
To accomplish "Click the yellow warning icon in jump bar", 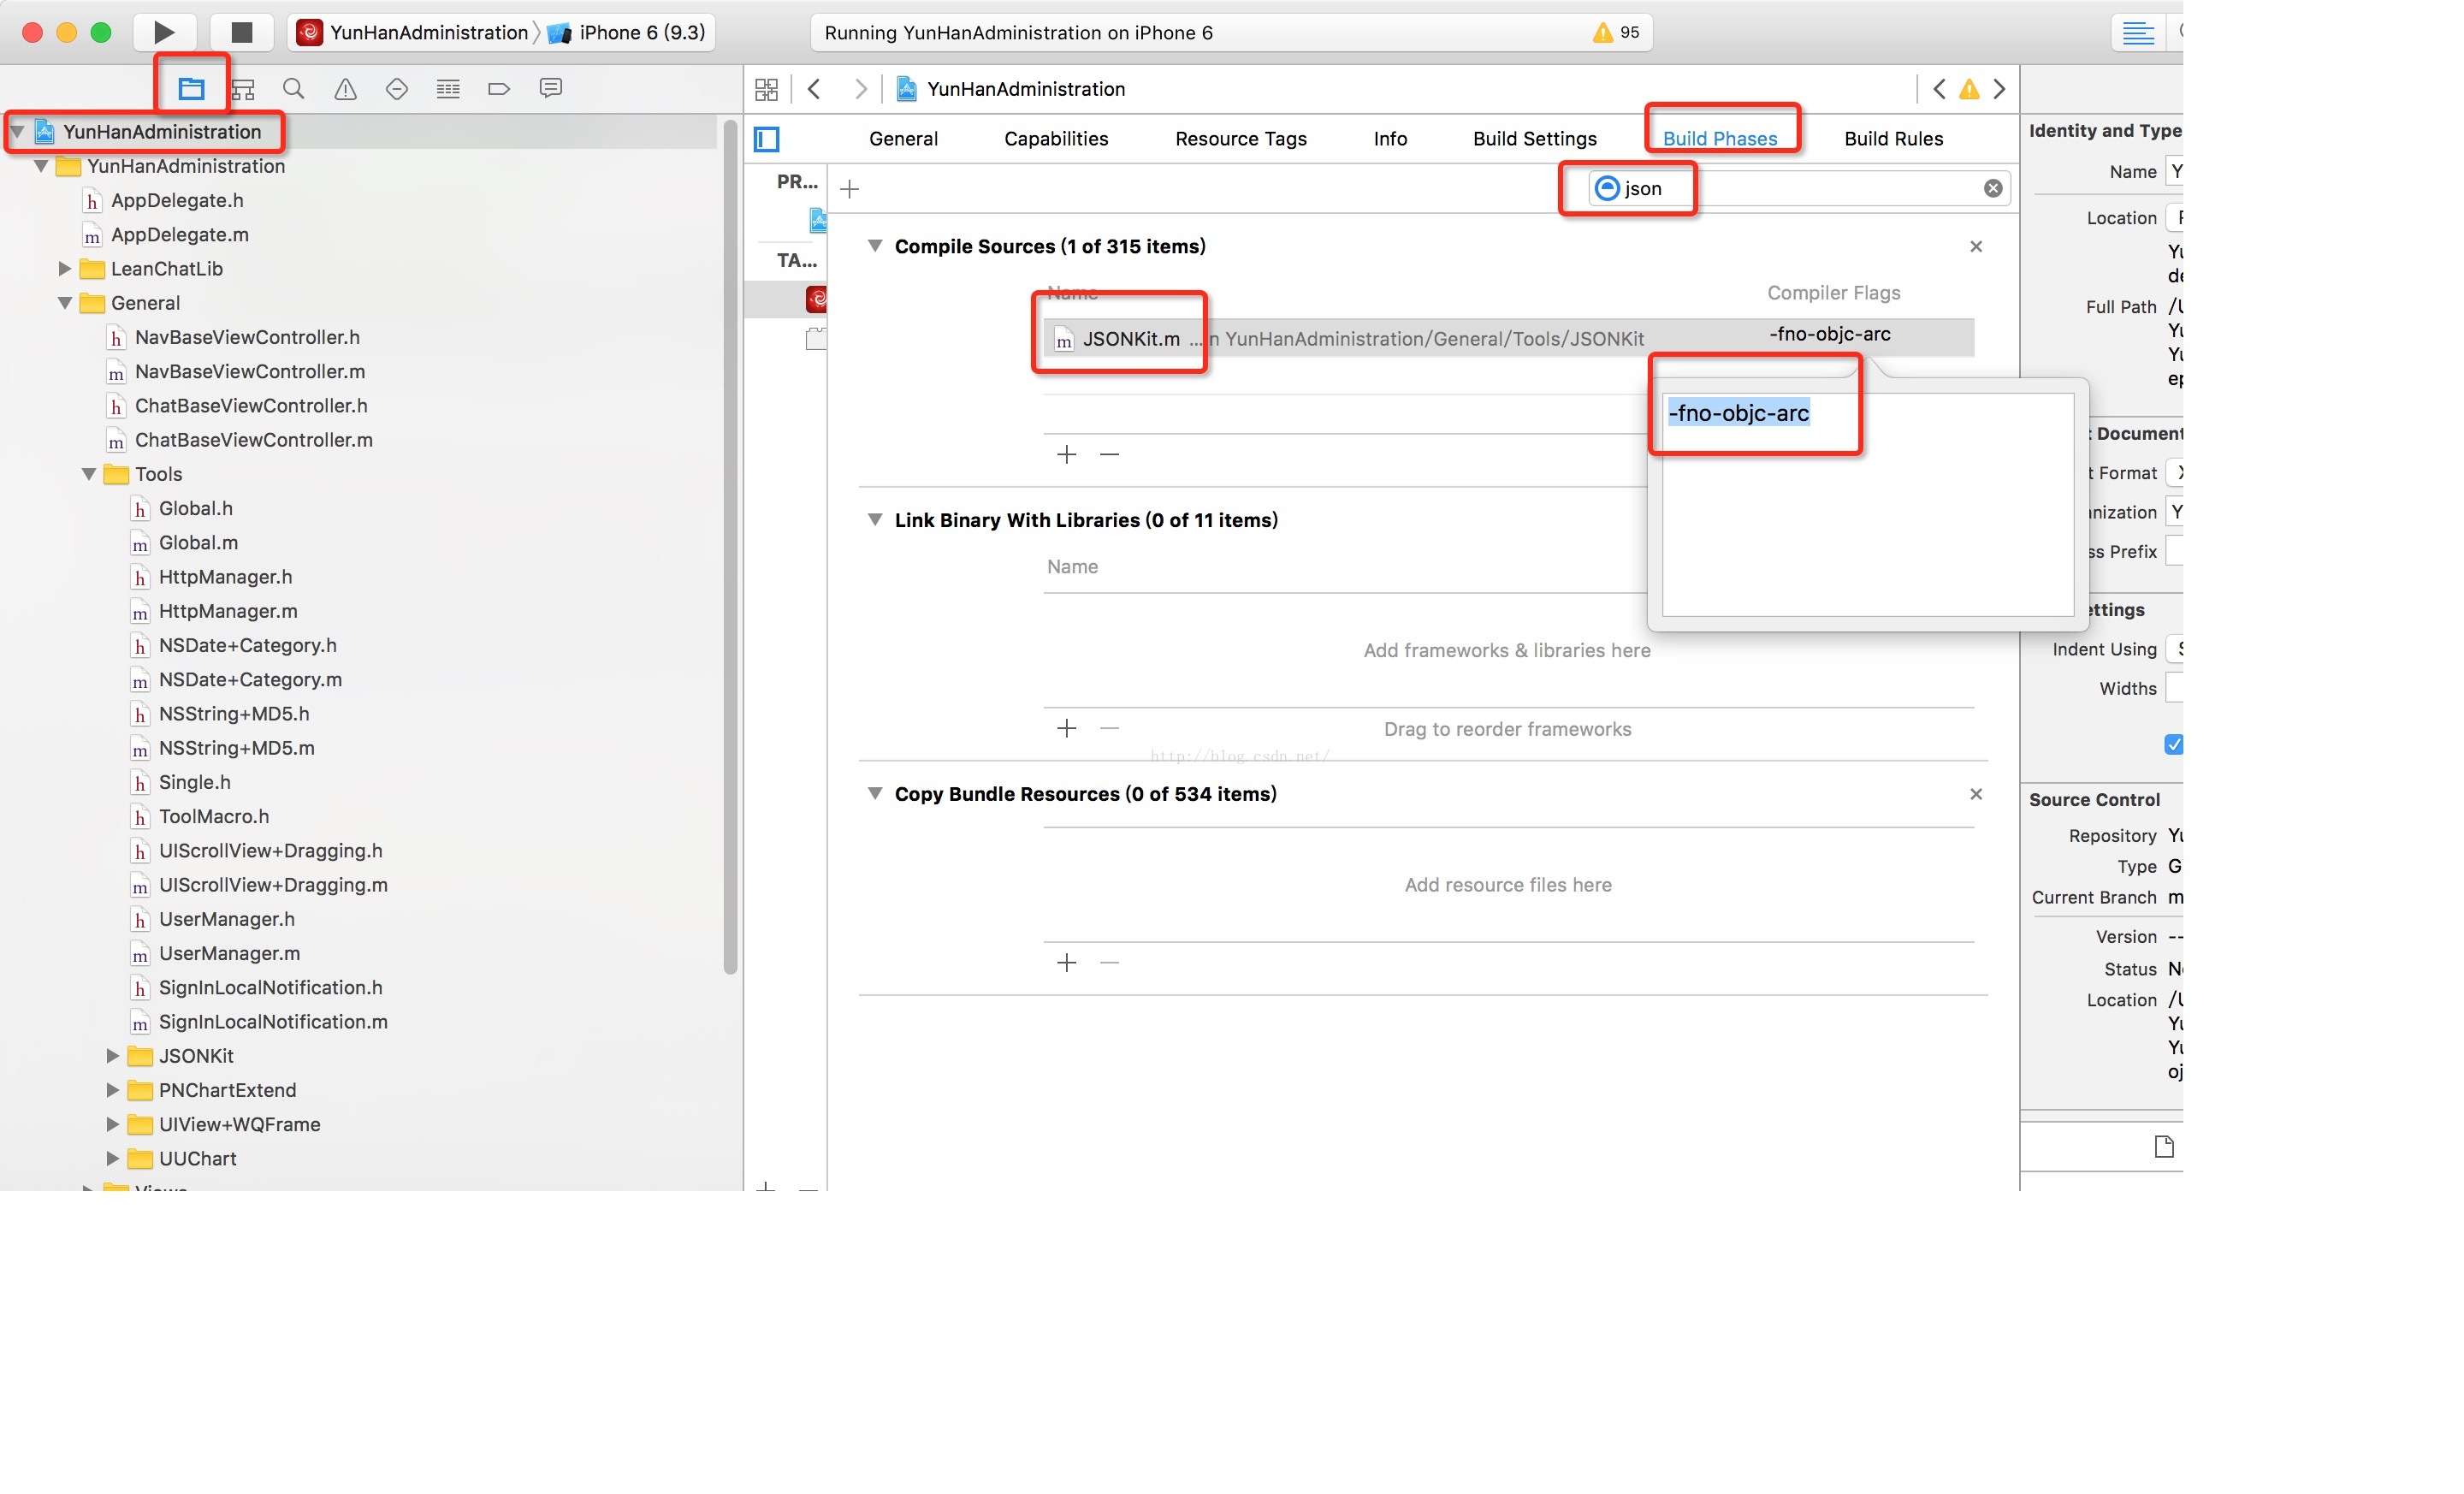I will coord(1969,89).
